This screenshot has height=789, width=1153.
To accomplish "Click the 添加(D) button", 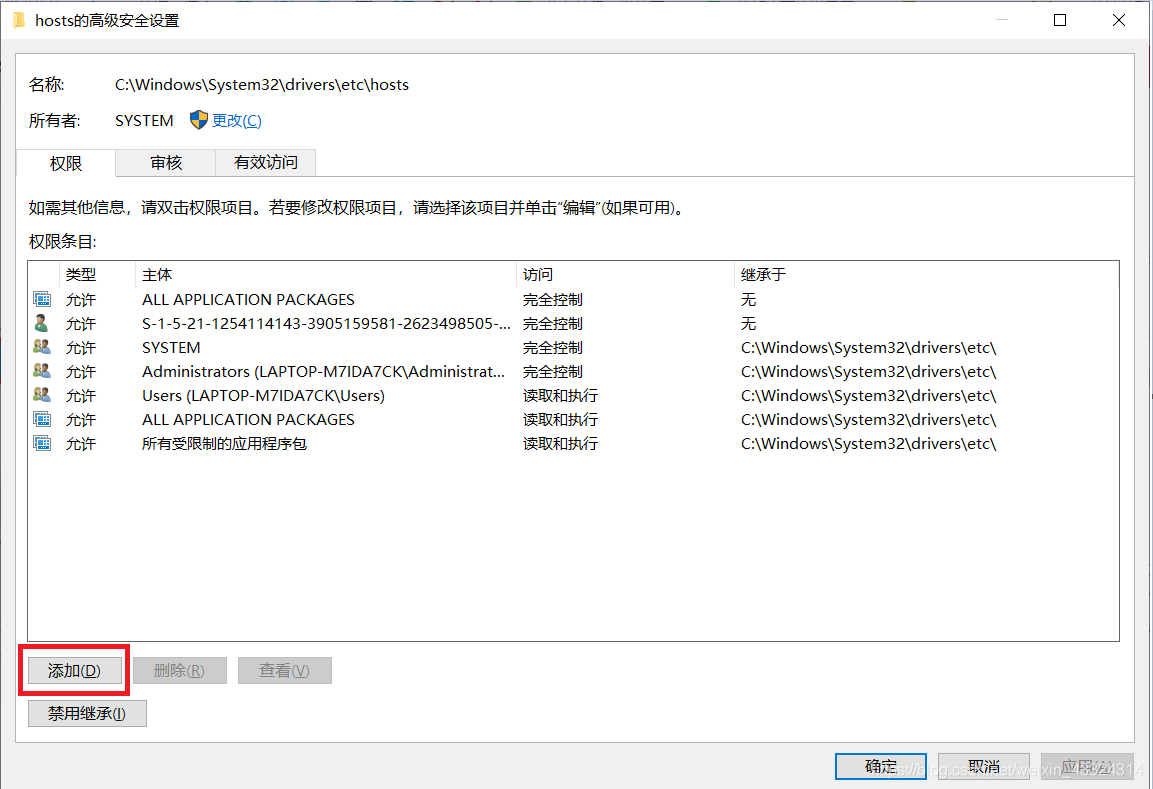I will tap(74, 670).
